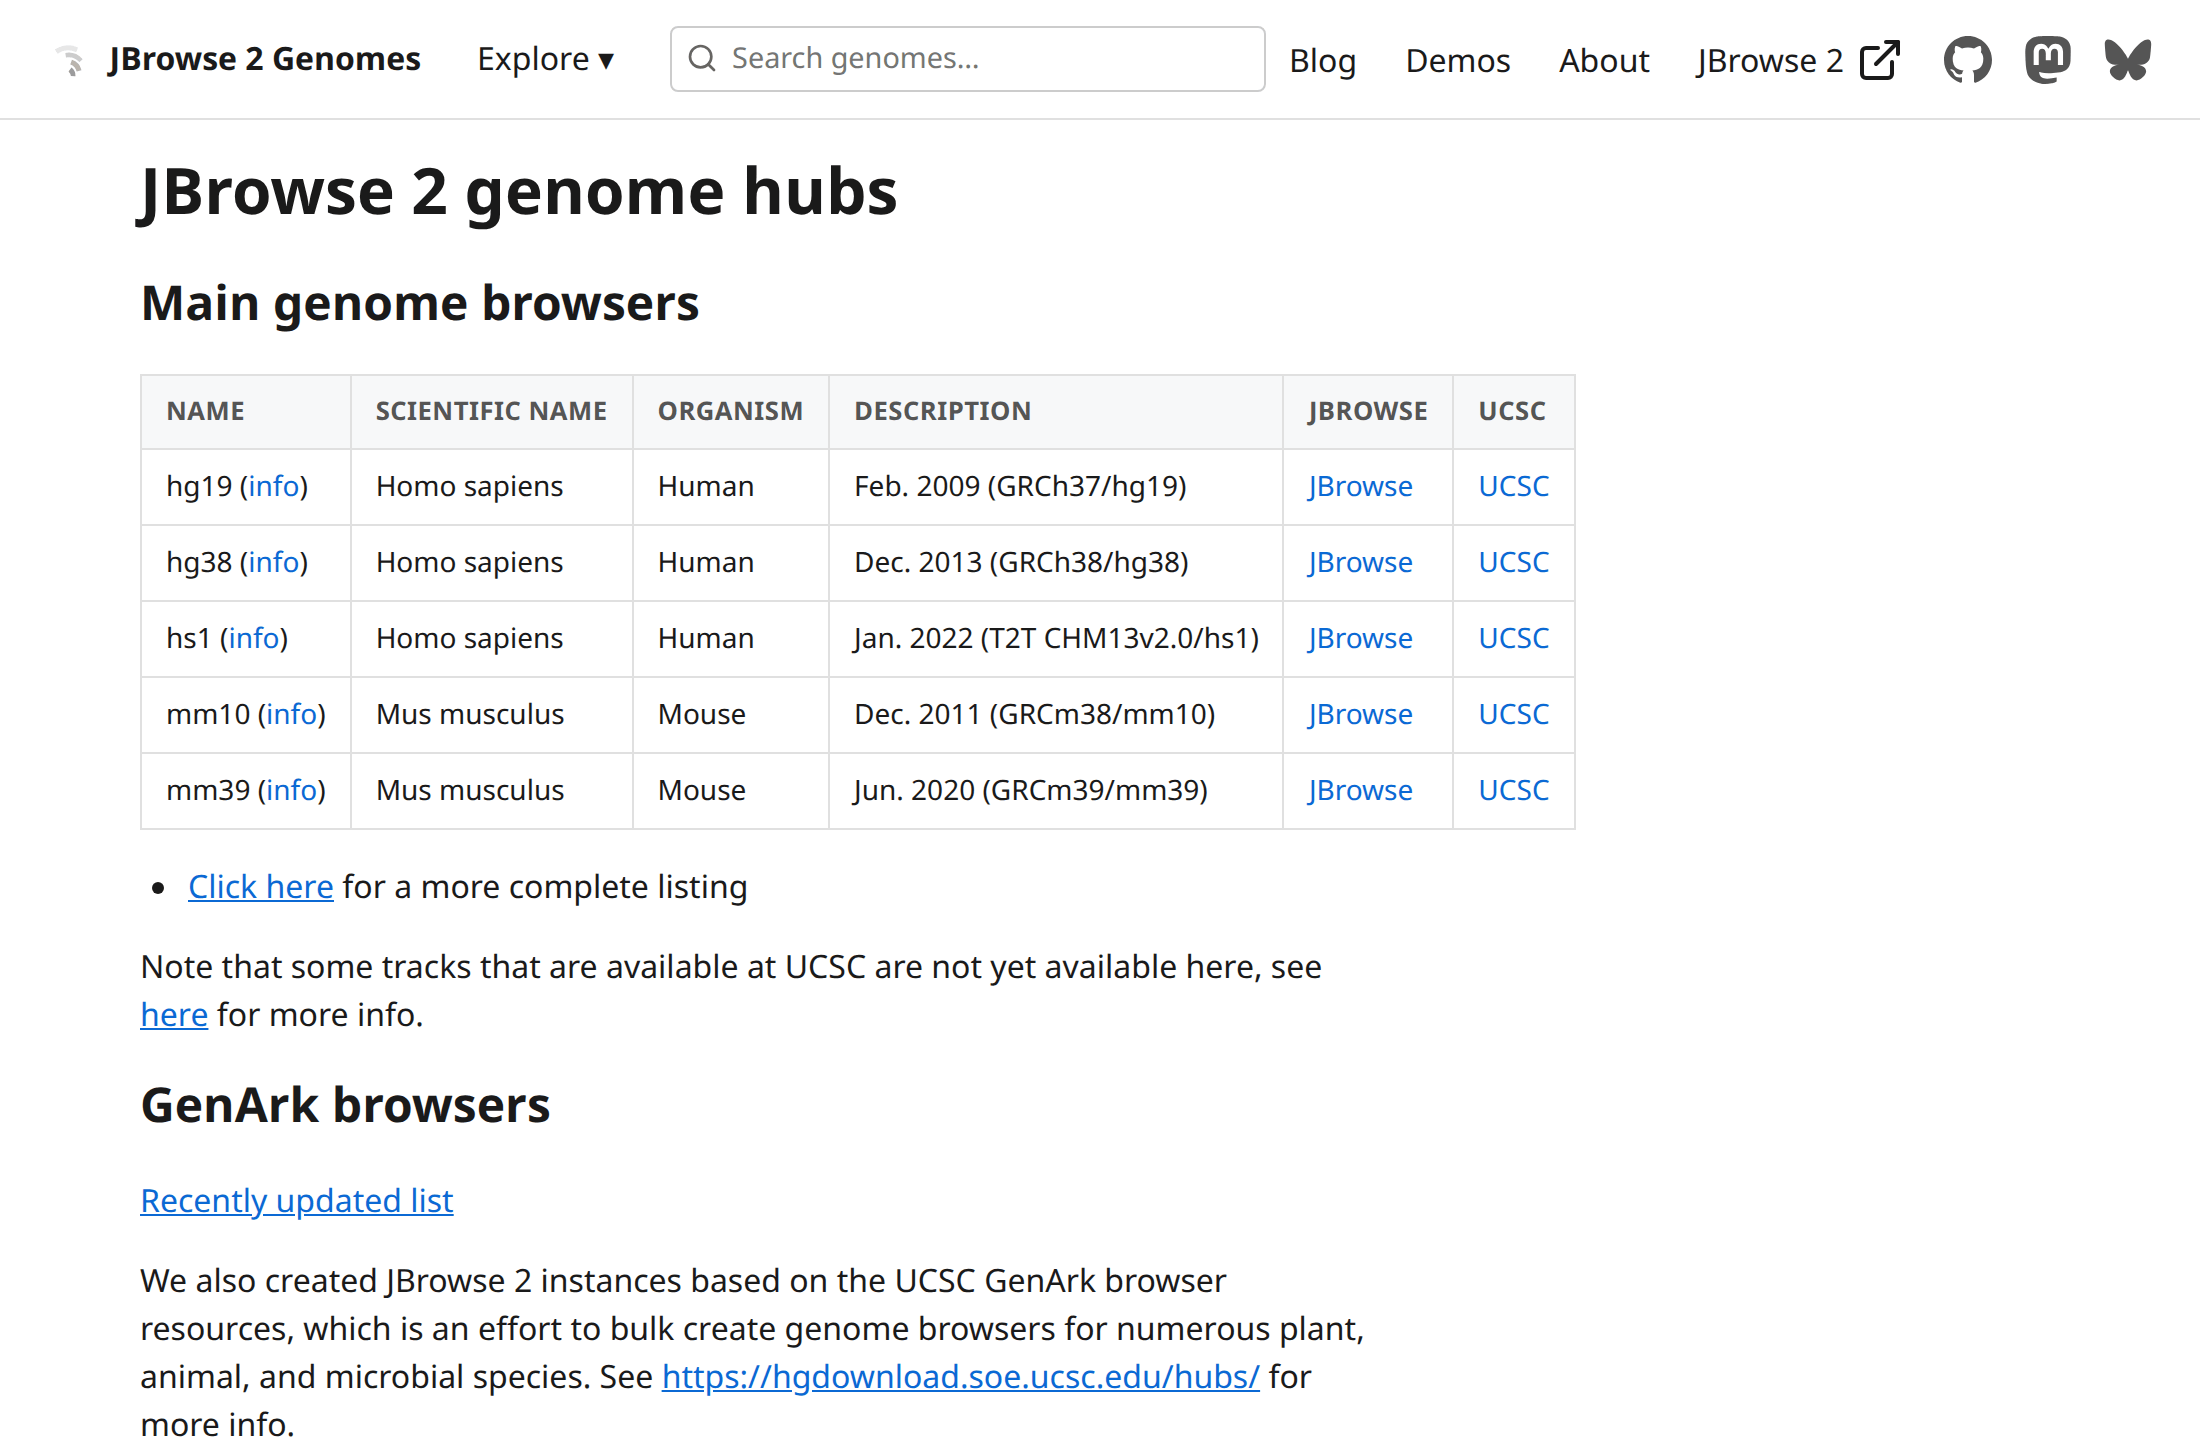Screen dimensions: 2200x1440
Task: Open the Mastodon icon link
Action: [2047, 60]
